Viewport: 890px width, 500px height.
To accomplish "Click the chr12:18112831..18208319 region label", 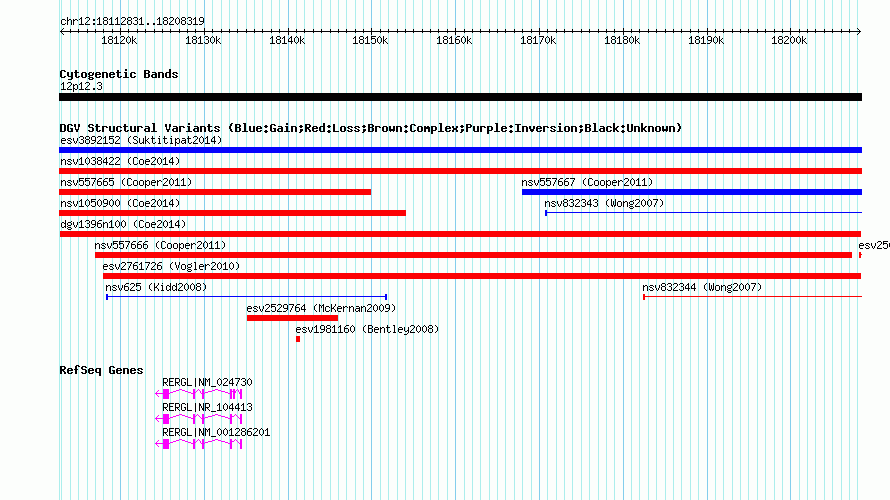I will point(132,22).
